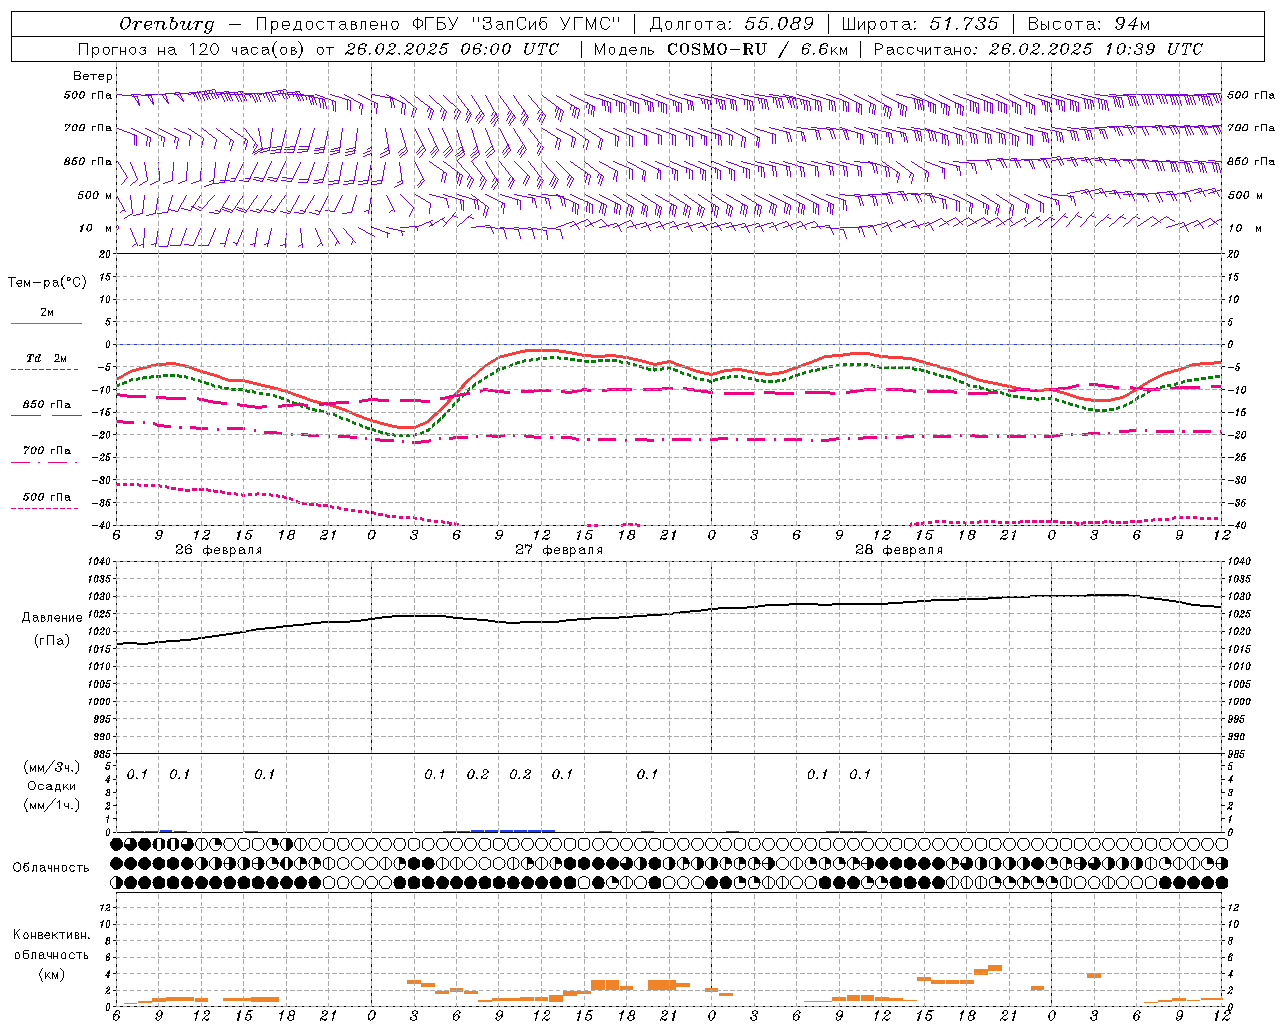Click the "(км)" unit of convective cloudiness

pos(51,974)
